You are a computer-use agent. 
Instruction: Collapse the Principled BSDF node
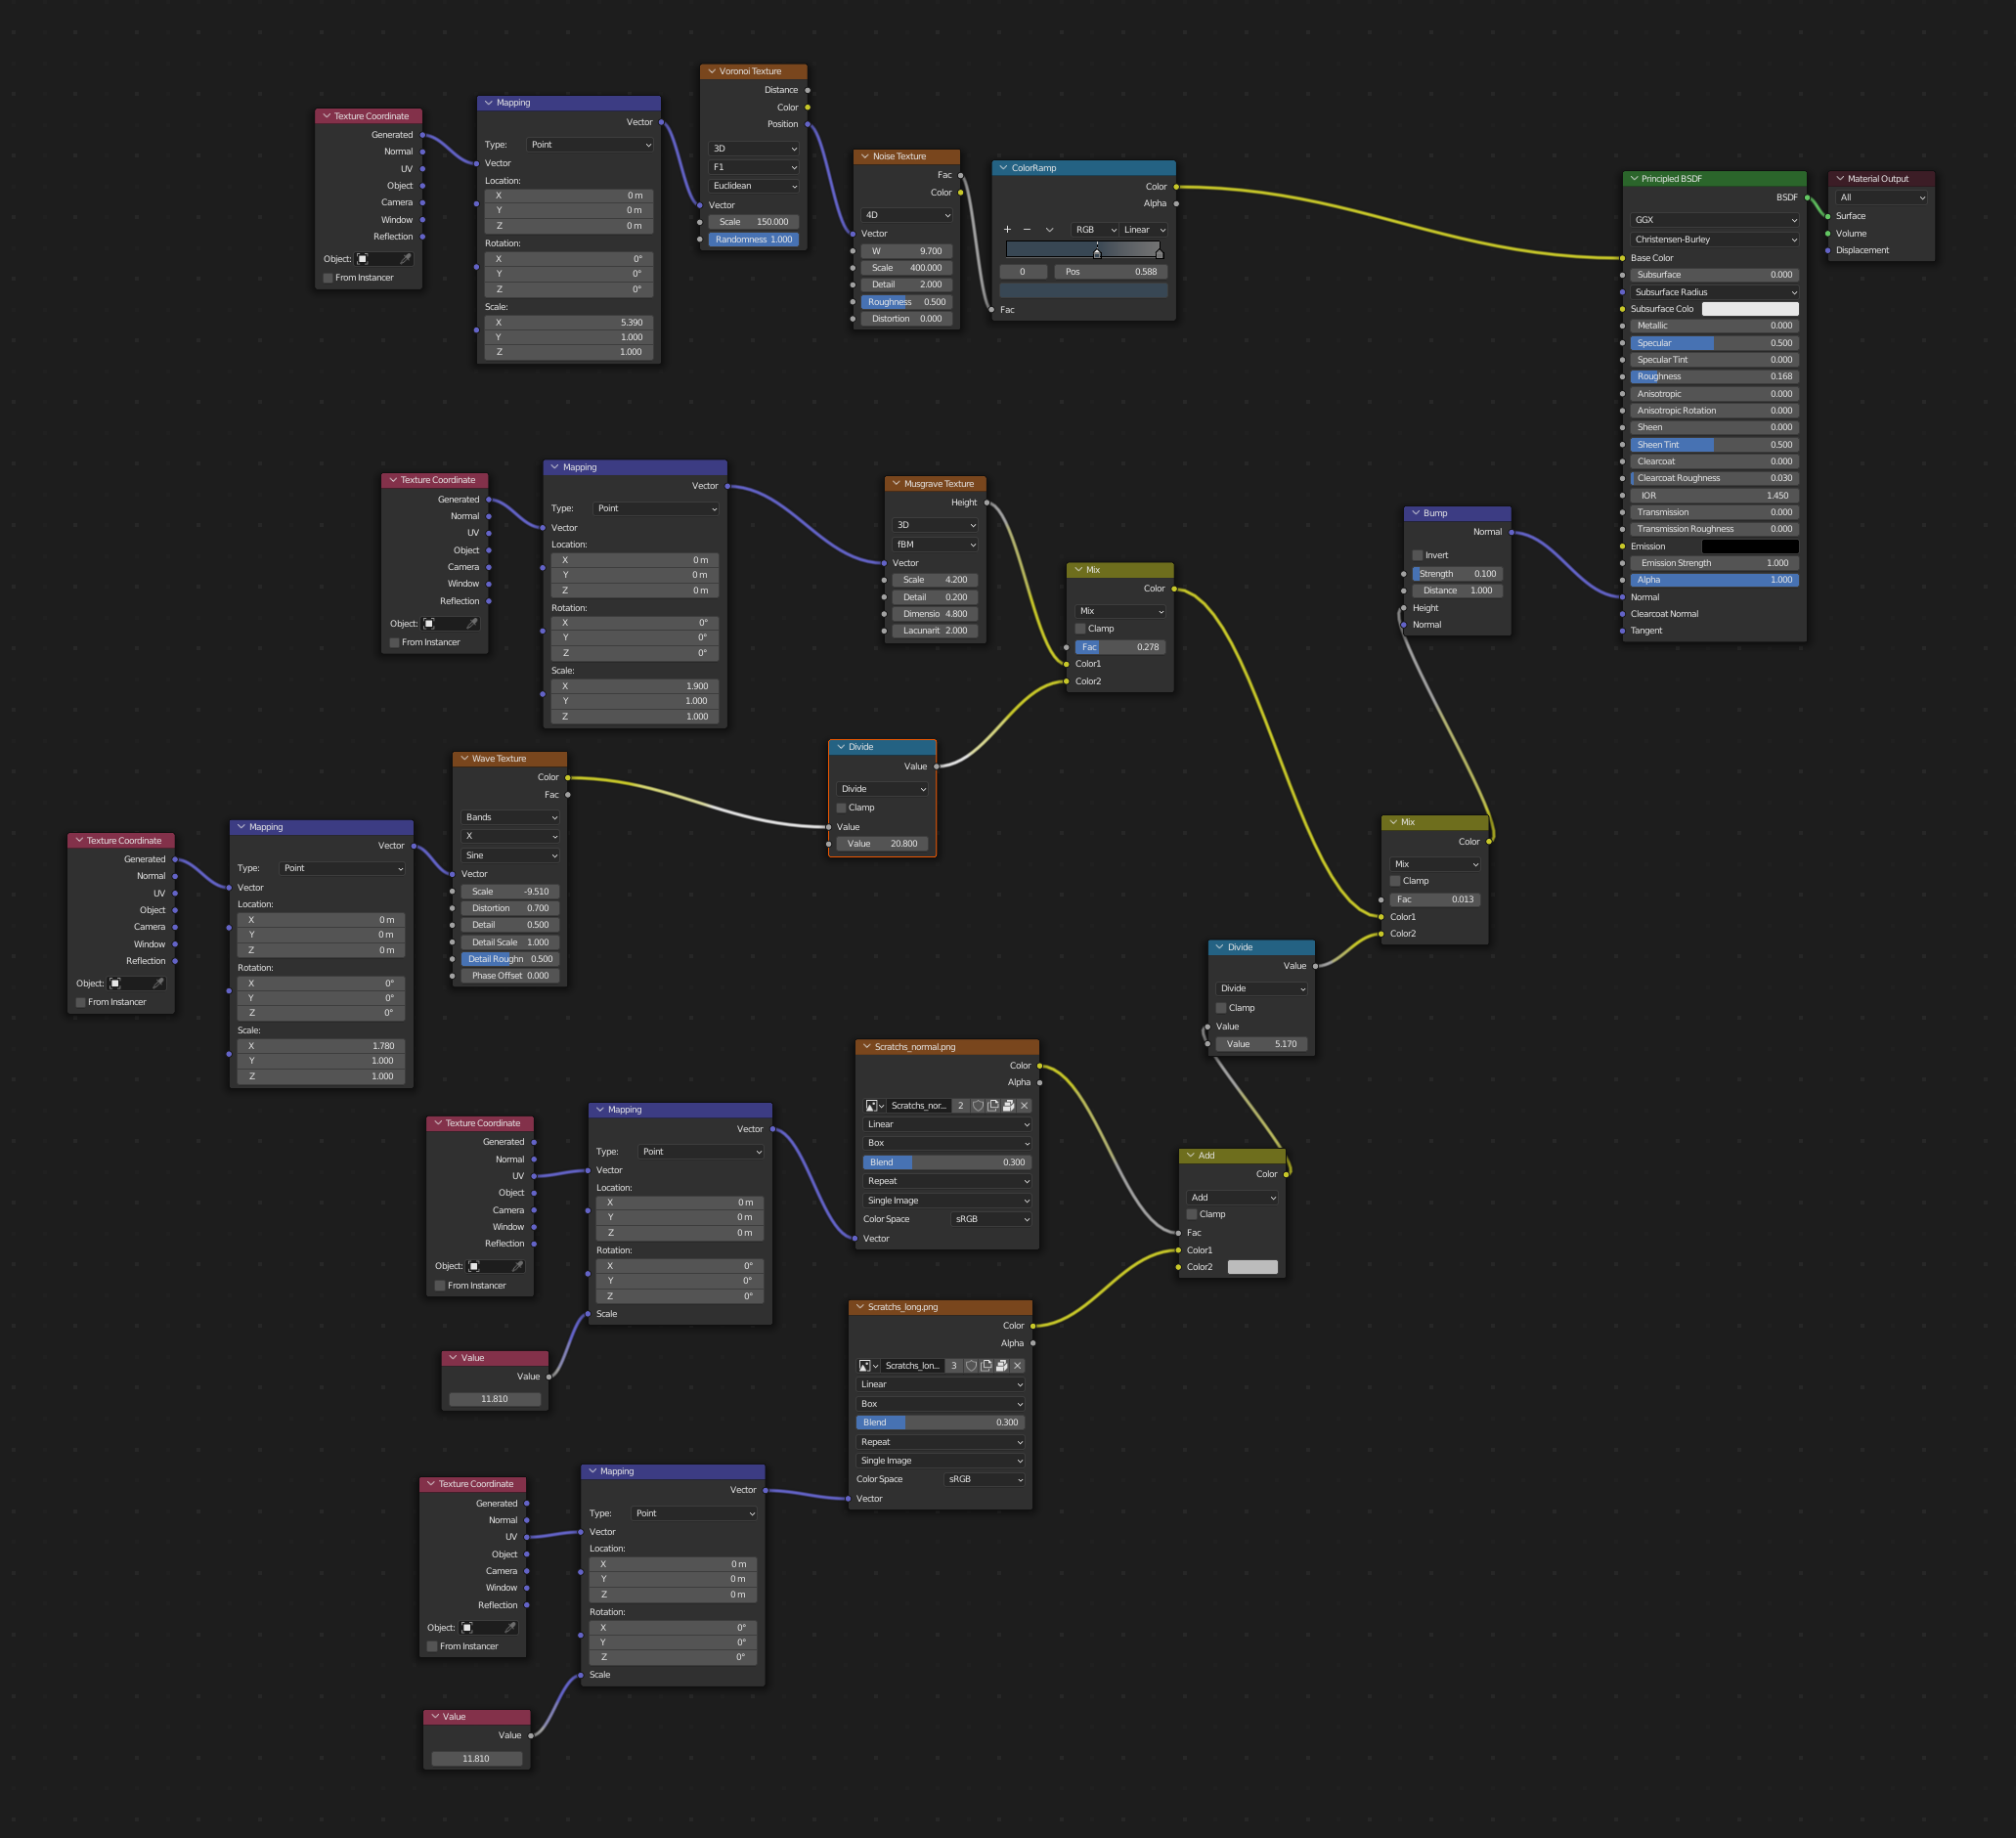[x=1634, y=179]
